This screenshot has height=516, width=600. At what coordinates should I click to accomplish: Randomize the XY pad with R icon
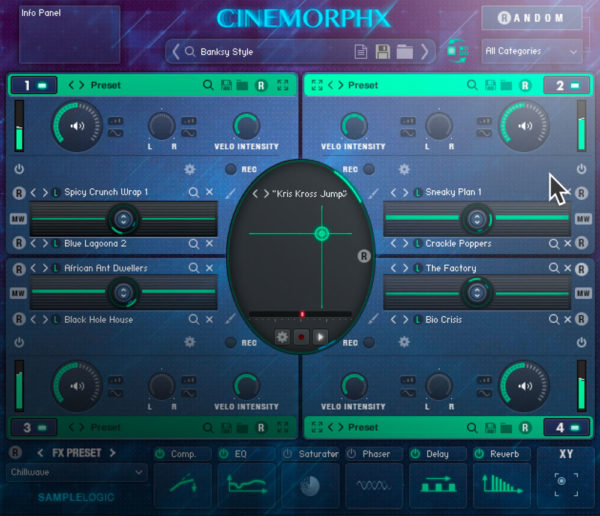[364, 256]
